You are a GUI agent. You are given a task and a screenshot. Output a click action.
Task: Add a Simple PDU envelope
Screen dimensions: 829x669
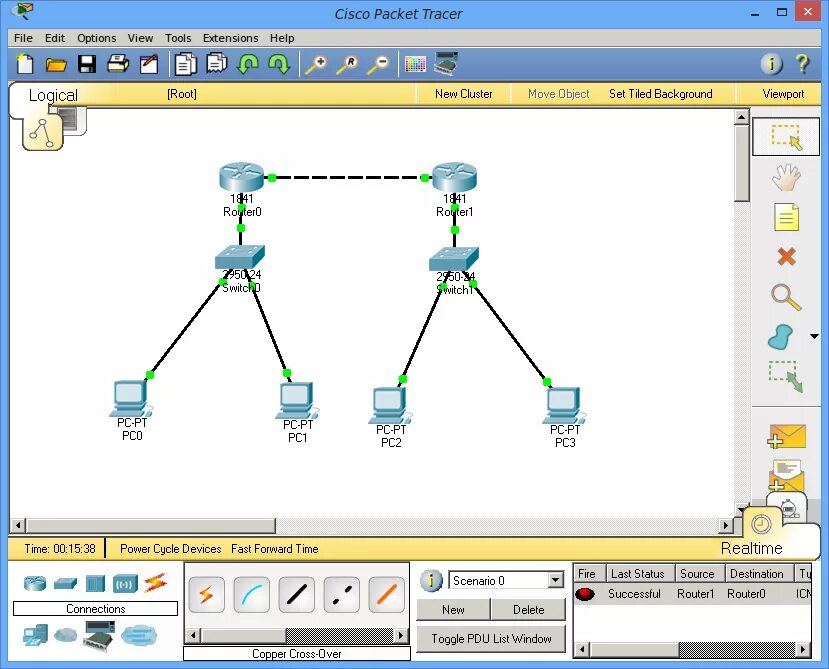point(787,436)
